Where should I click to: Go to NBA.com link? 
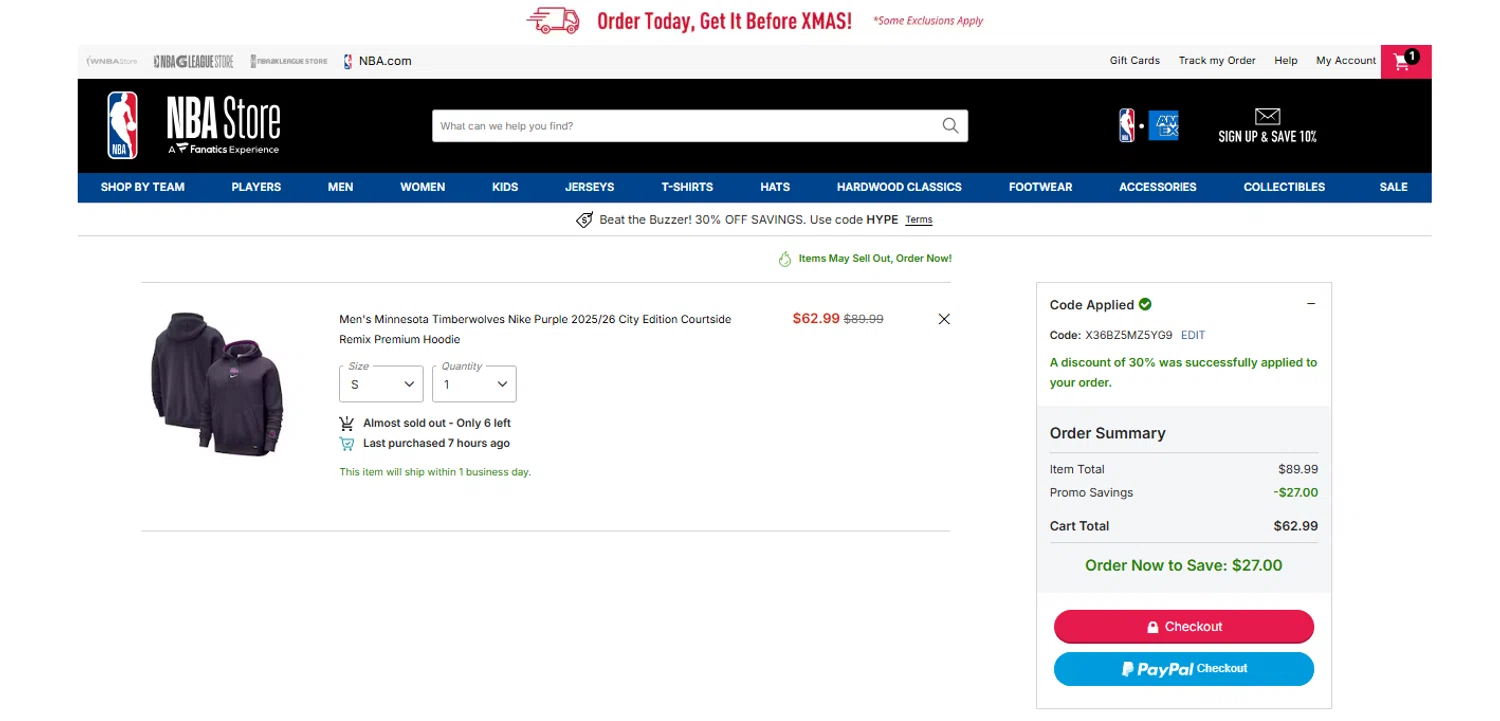(378, 61)
